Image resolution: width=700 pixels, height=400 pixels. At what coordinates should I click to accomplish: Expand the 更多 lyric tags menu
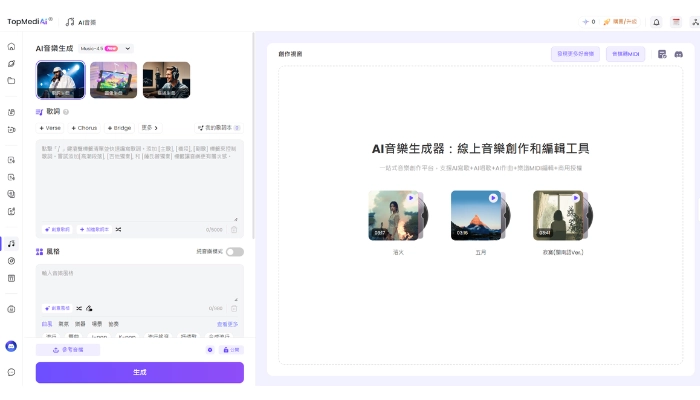click(x=149, y=128)
